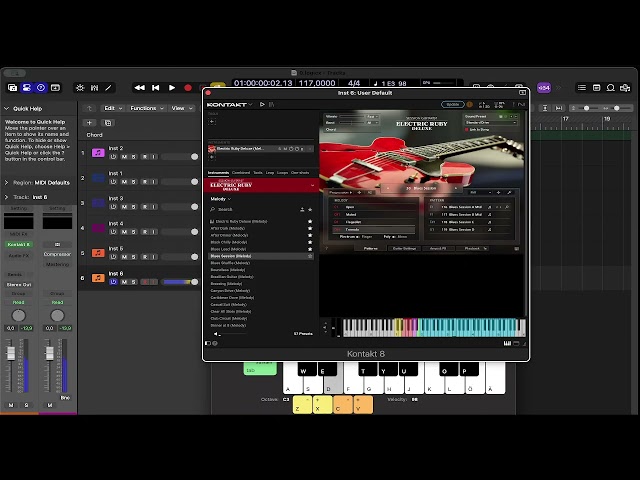
Task: Collapse the Electric Ruby Deluxe library banner
Action: click(x=313, y=185)
